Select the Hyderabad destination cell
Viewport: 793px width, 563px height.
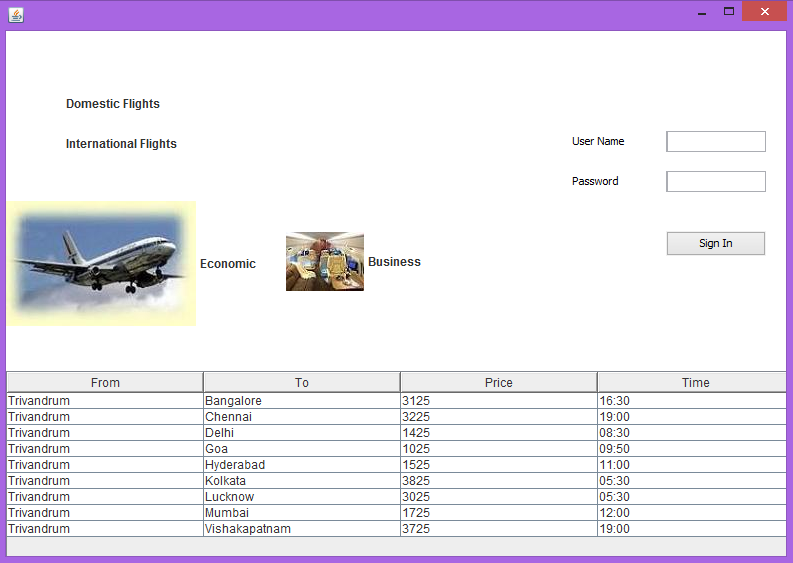point(302,465)
